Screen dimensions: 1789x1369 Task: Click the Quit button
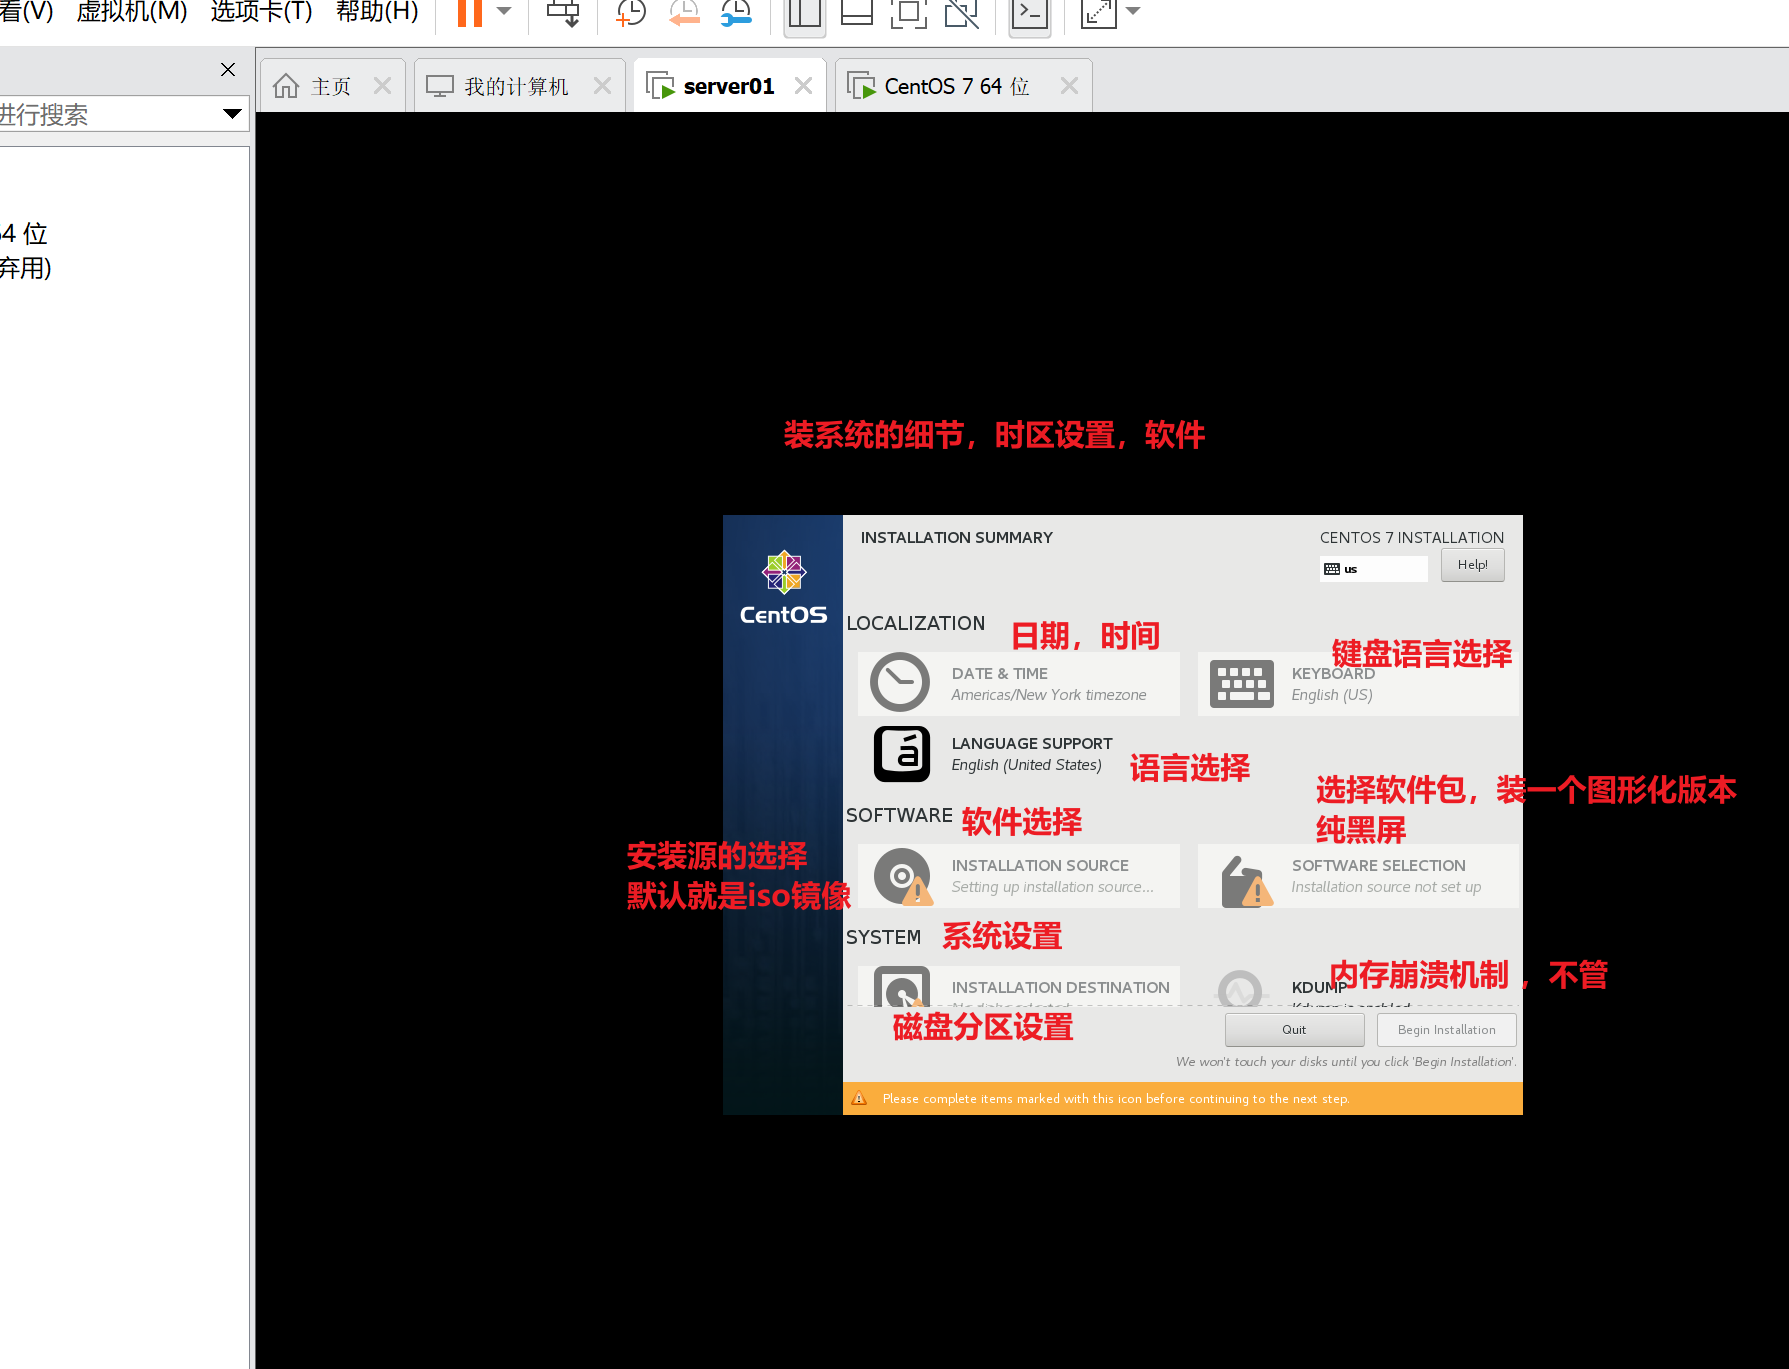(x=1294, y=1030)
